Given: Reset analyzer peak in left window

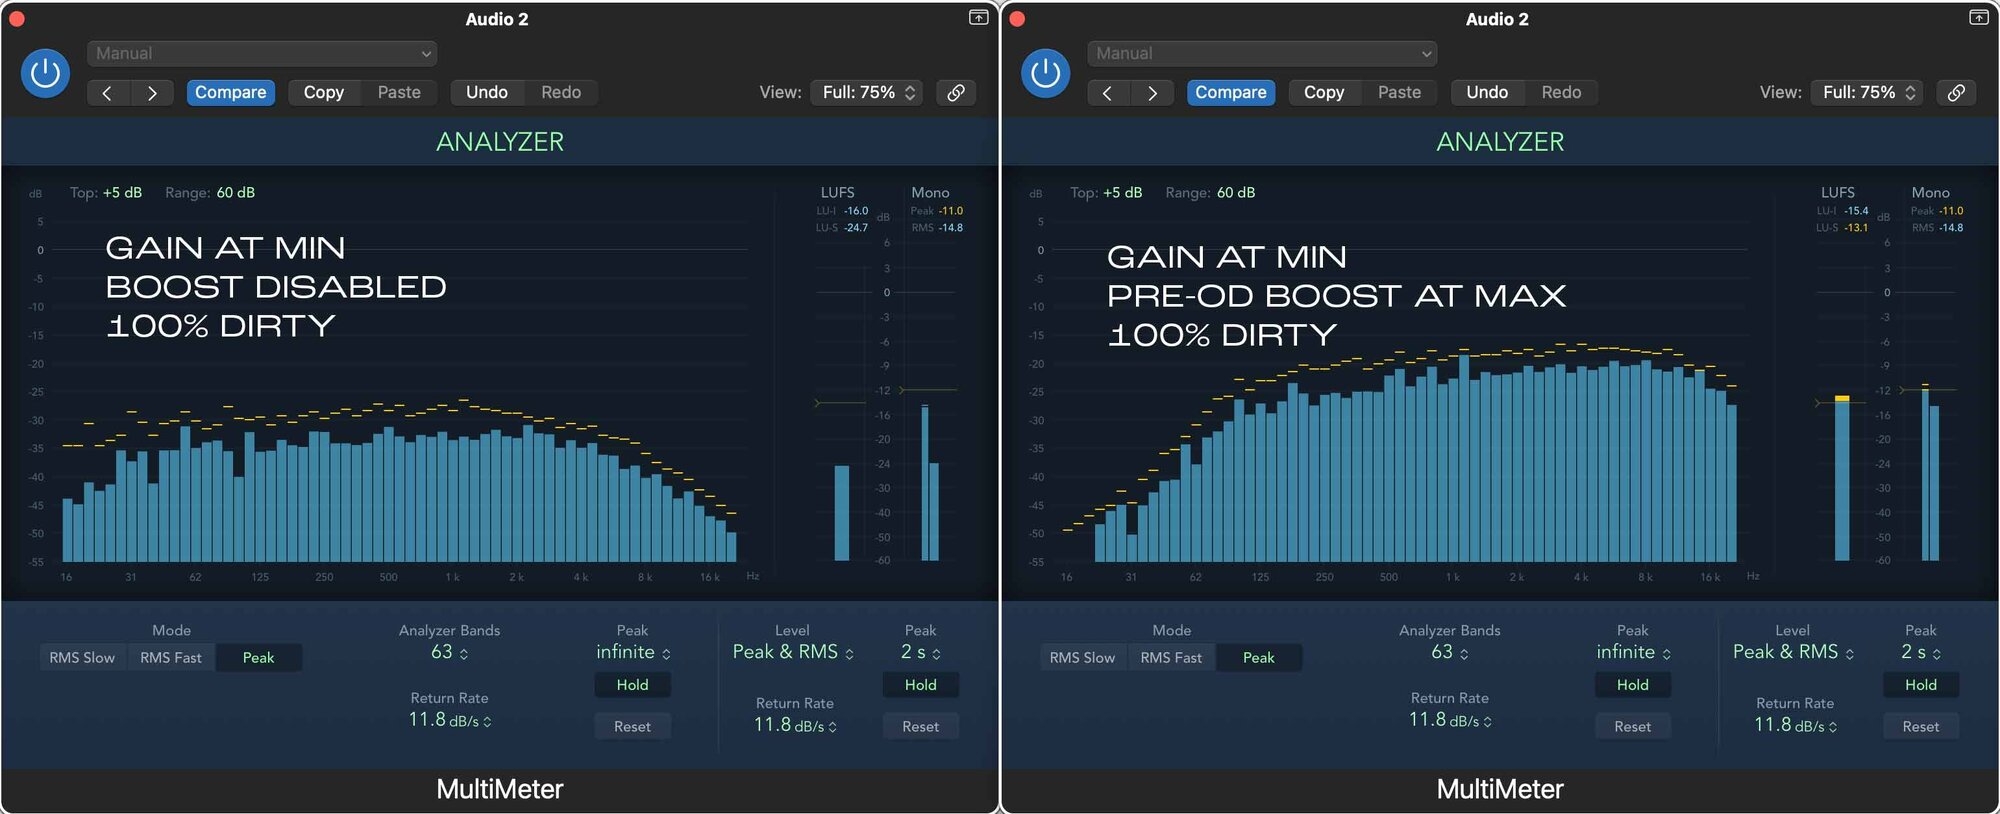Looking at the screenshot, I should [x=632, y=727].
